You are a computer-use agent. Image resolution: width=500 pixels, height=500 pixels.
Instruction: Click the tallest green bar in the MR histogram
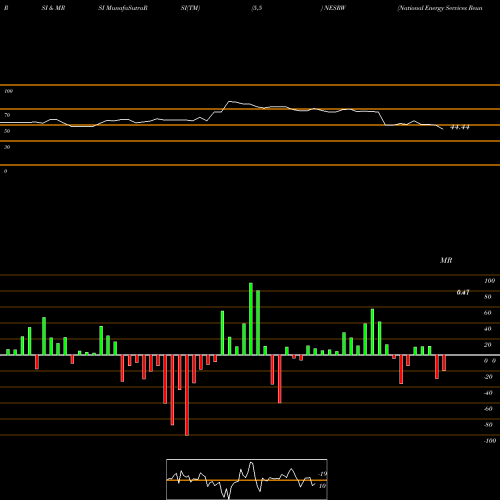[x=251, y=319]
